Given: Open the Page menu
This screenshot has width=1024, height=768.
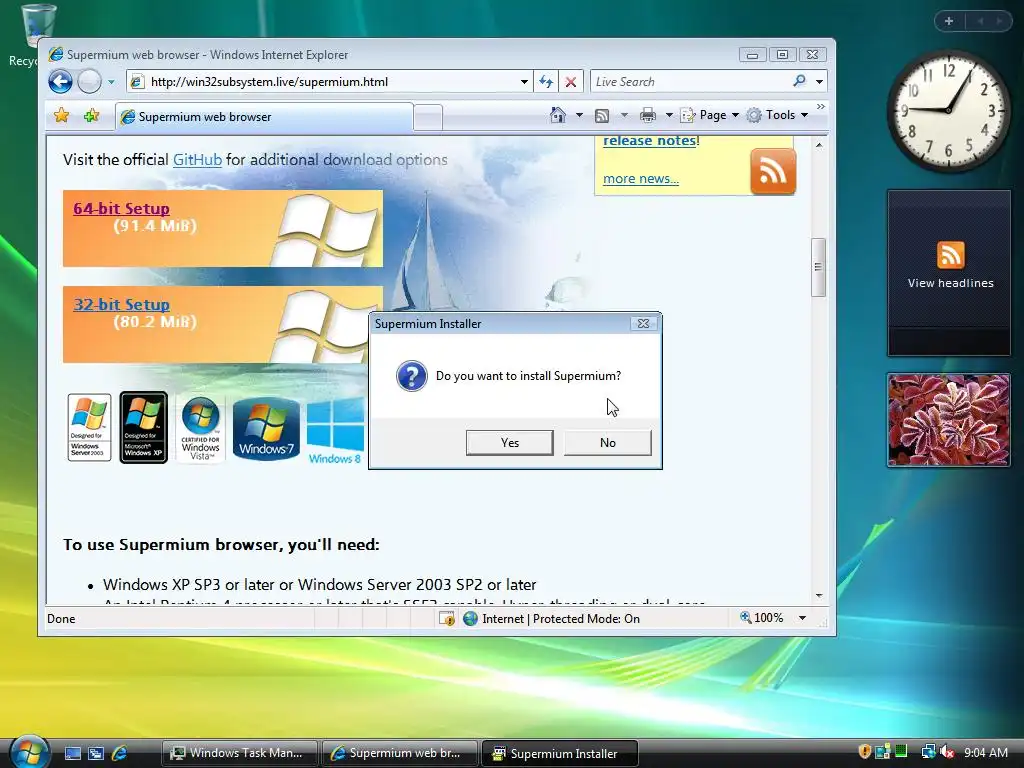Looking at the screenshot, I should click(710, 115).
